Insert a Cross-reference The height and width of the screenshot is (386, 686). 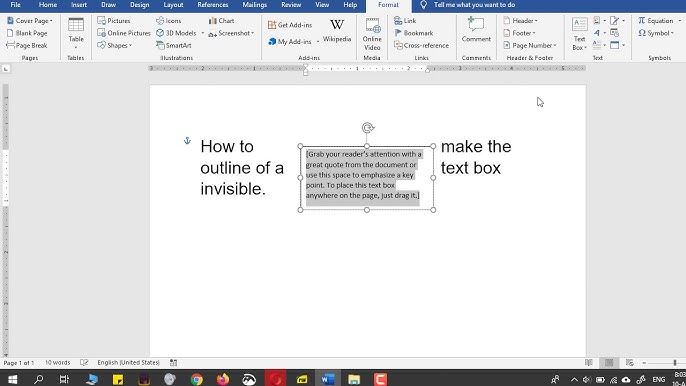[x=421, y=45]
